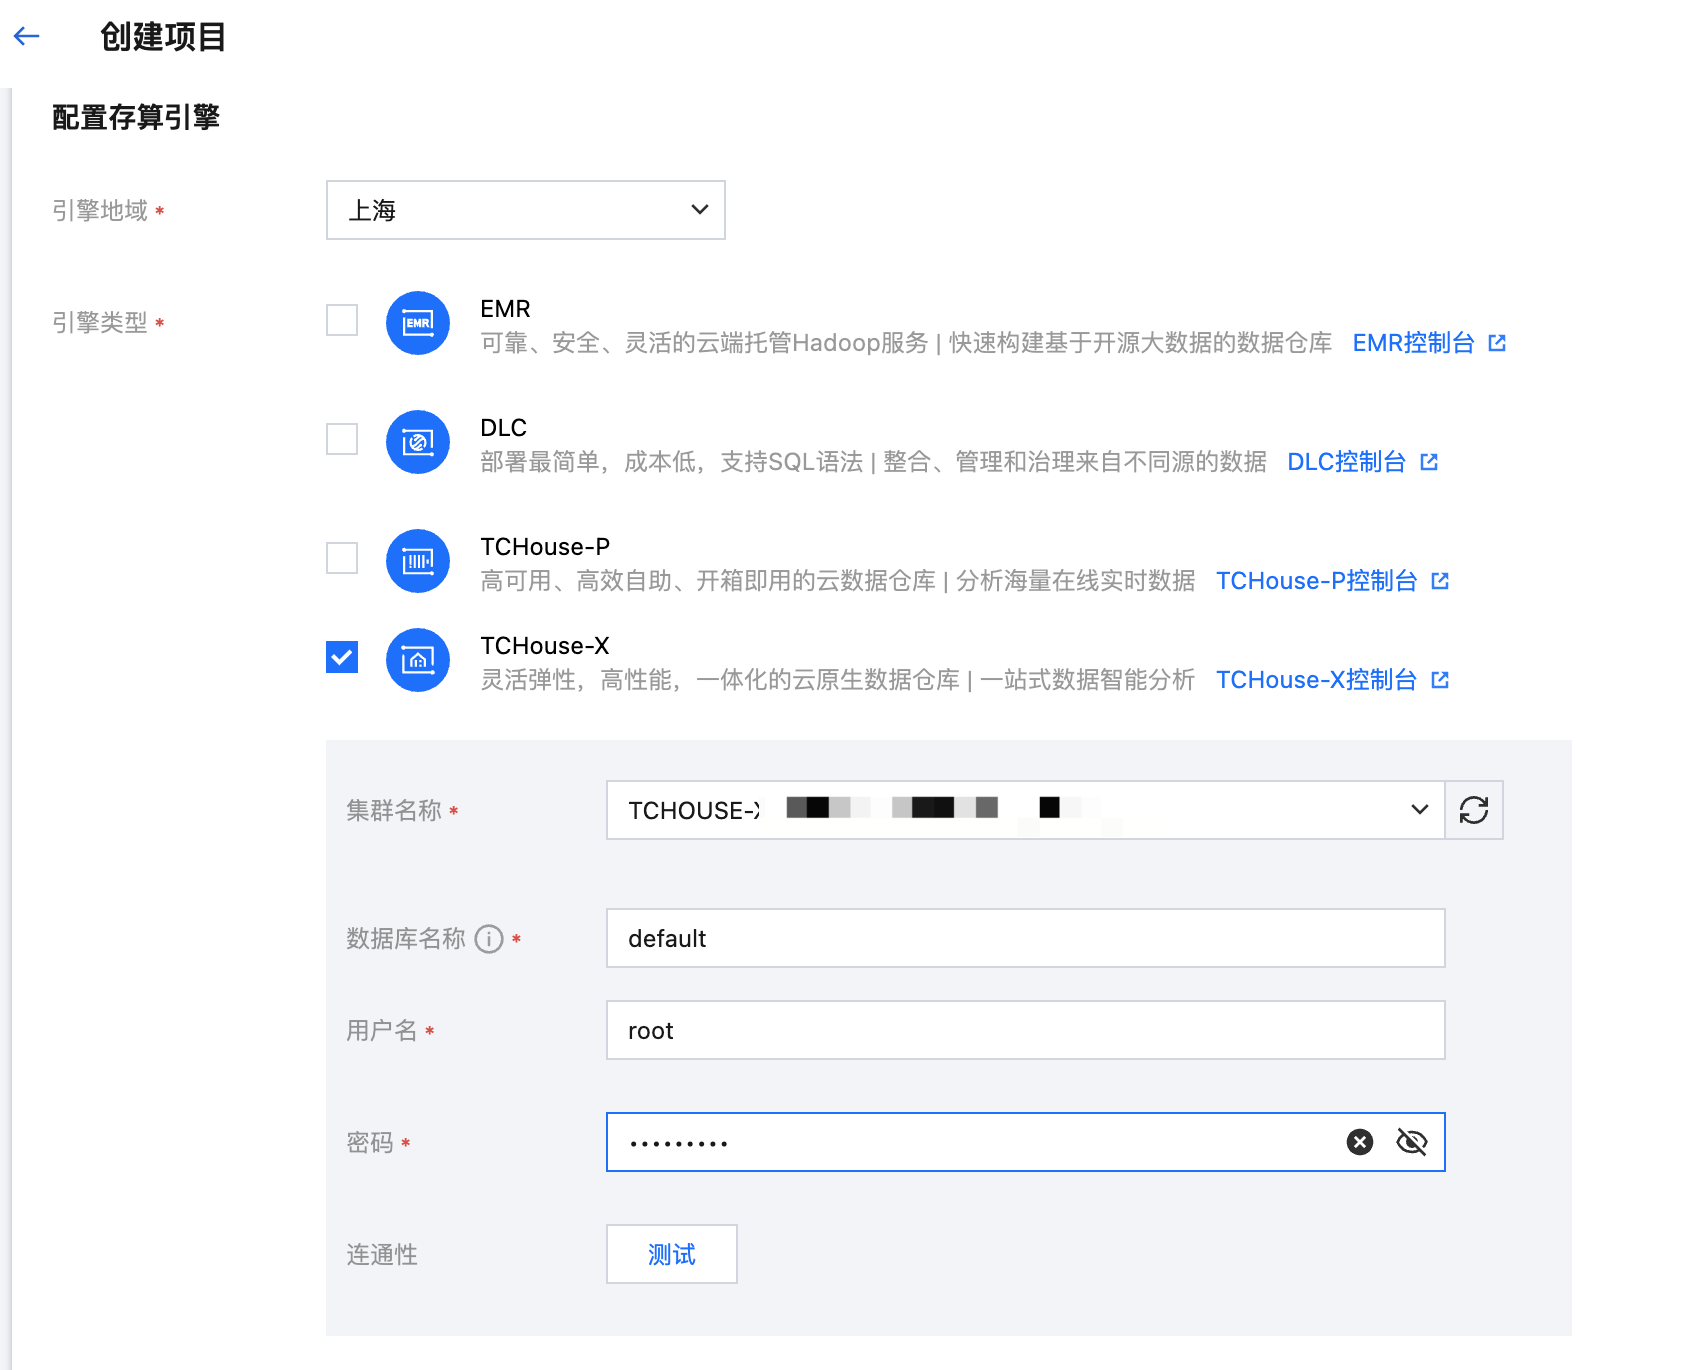Open the DLC控制台 link
Viewport: 1692px width, 1370px height.
(x=1346, y=462)
